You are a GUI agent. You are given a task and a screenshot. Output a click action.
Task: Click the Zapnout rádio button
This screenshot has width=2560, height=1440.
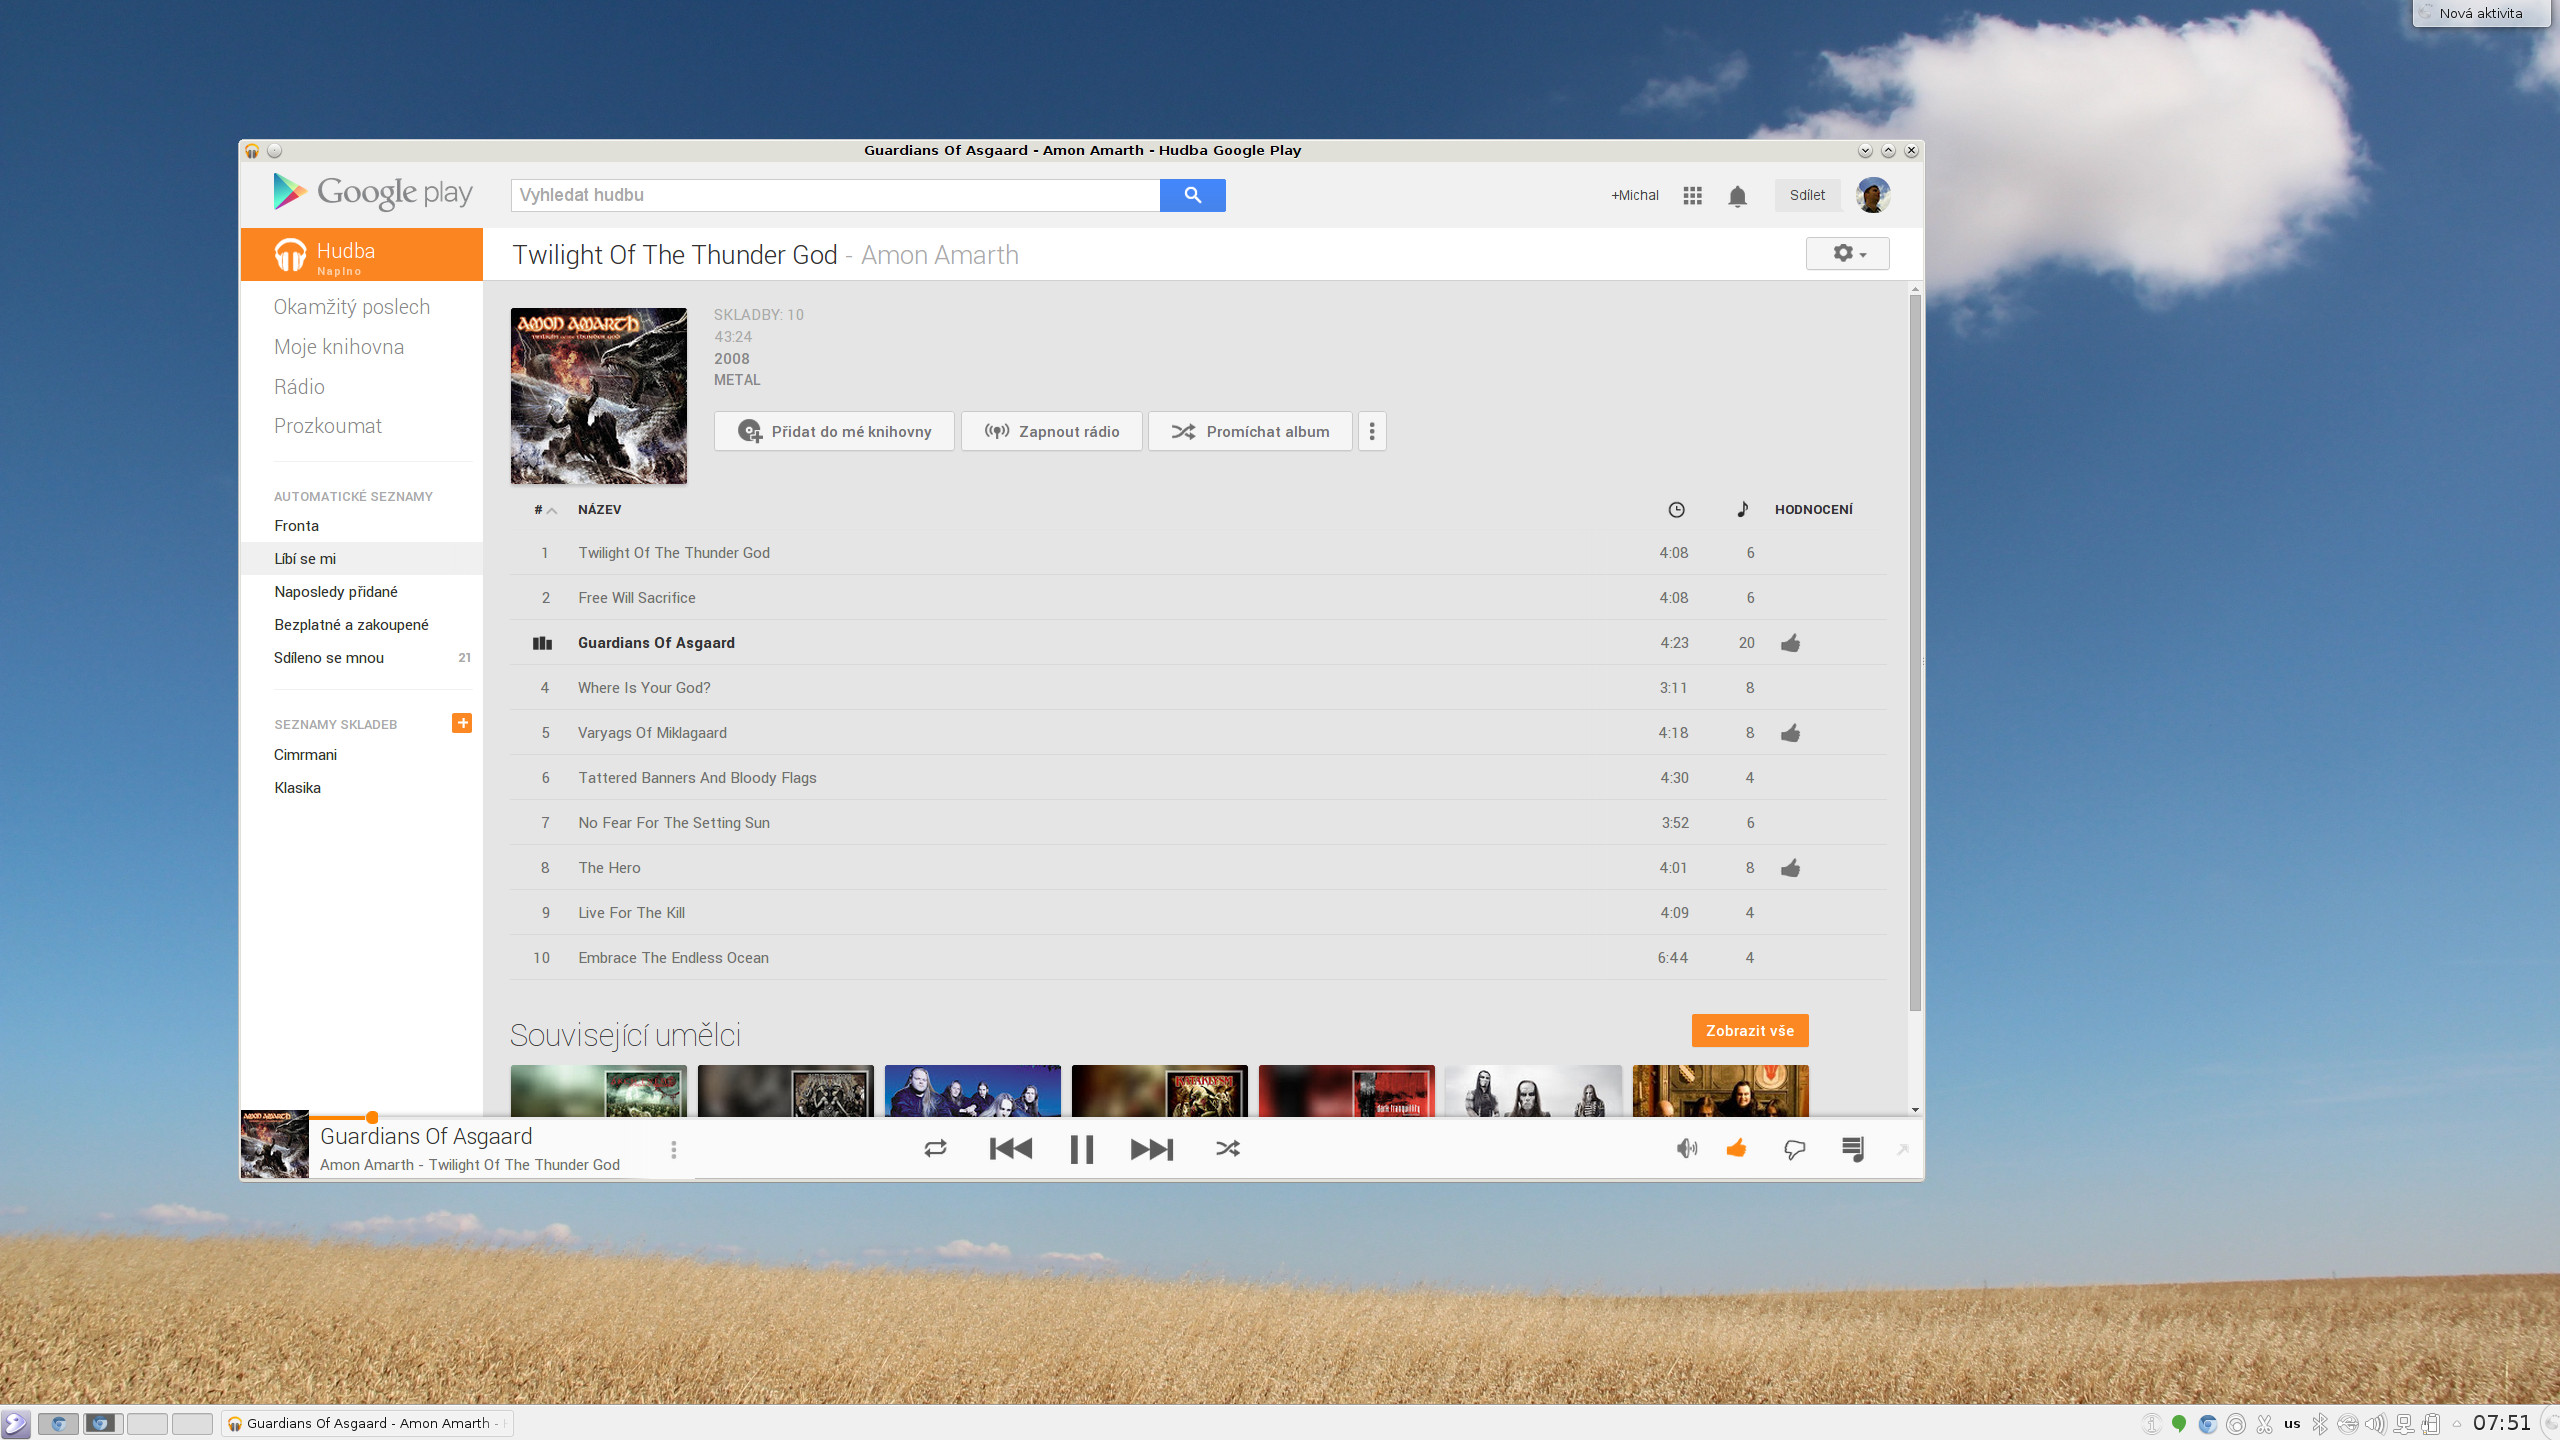(1051, 431)
